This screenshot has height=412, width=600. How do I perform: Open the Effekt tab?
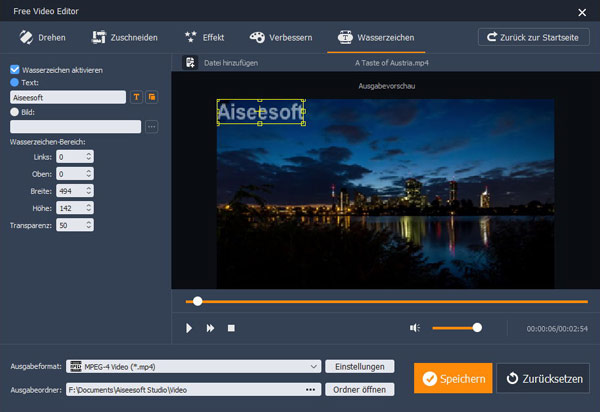click(204, 37)
